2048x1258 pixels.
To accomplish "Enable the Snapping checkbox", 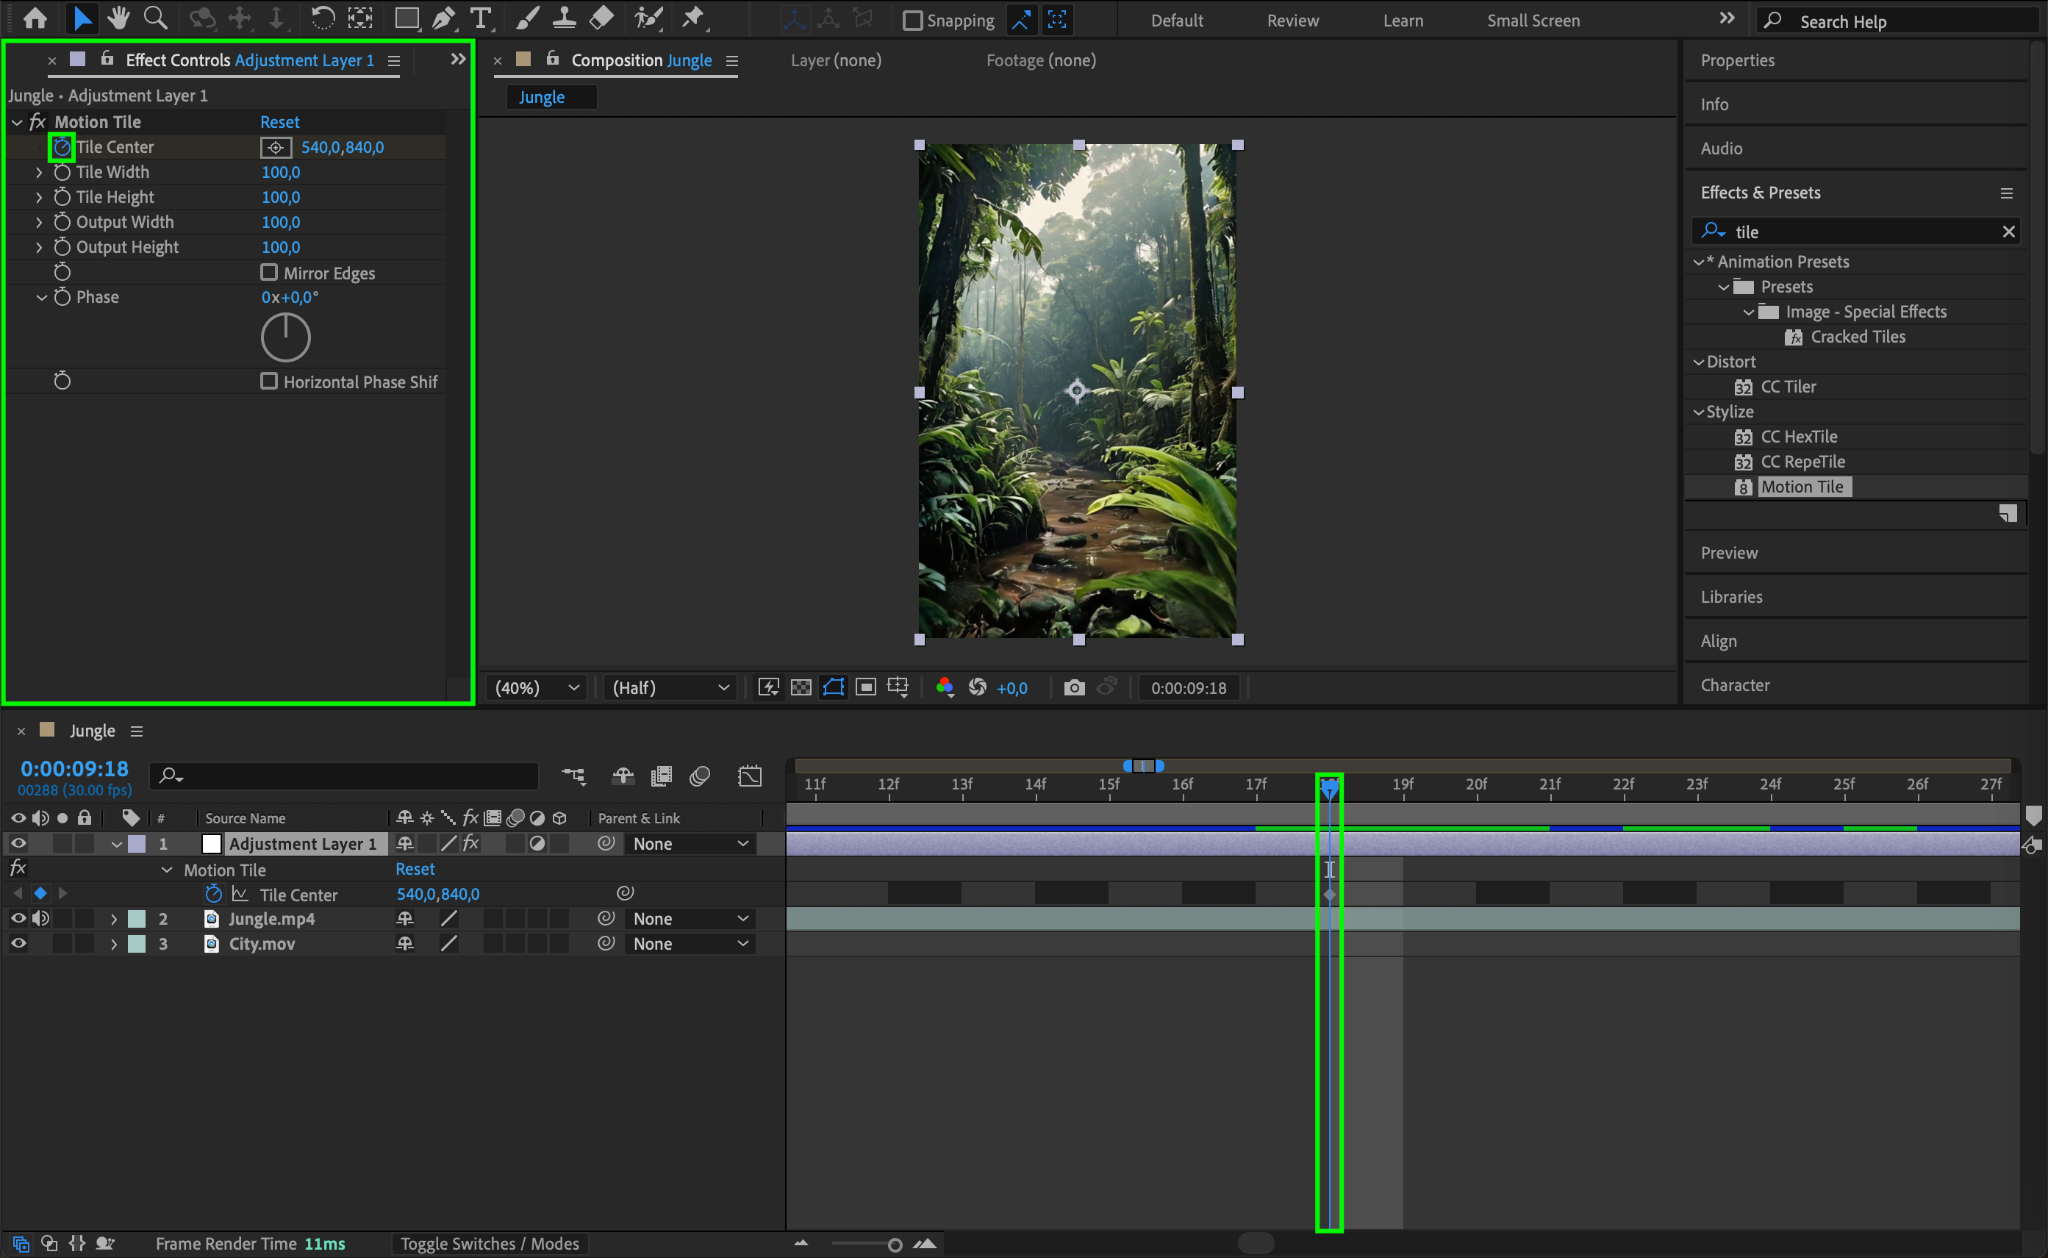I will tap(913, 20).
